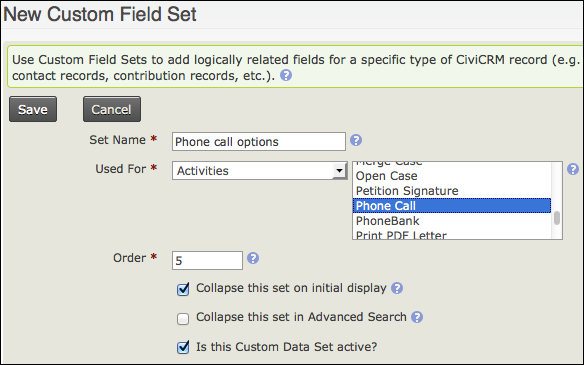
Task: Show help for Collapse on initial display
Action: click(397, 288)
